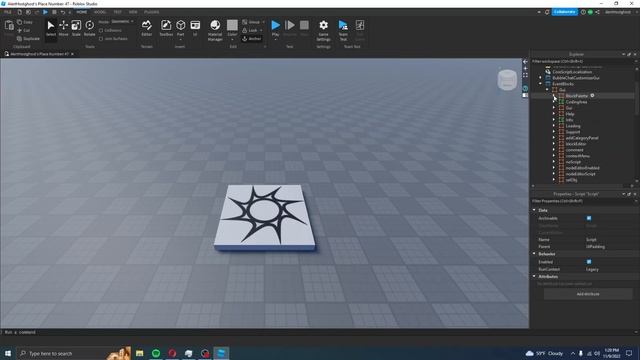Open Game Settings
The image size is (640, 360).
coord(323,30)
